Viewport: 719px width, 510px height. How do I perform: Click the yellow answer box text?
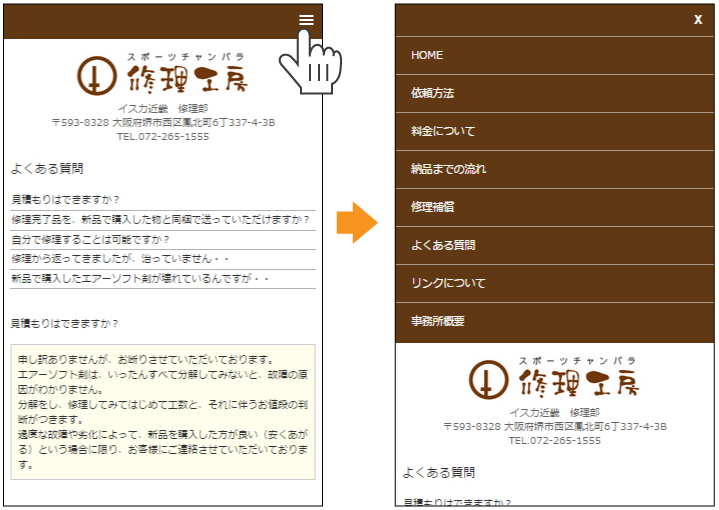pos(162,411)
